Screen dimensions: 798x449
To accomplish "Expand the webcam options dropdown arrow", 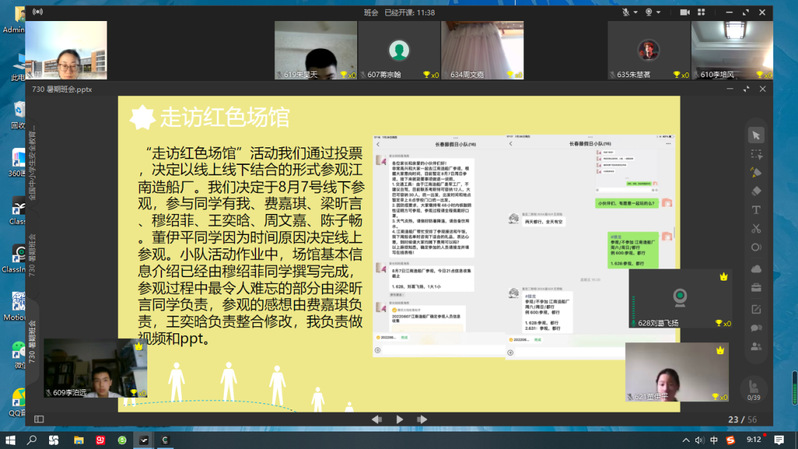I will (x=660, y=13).
